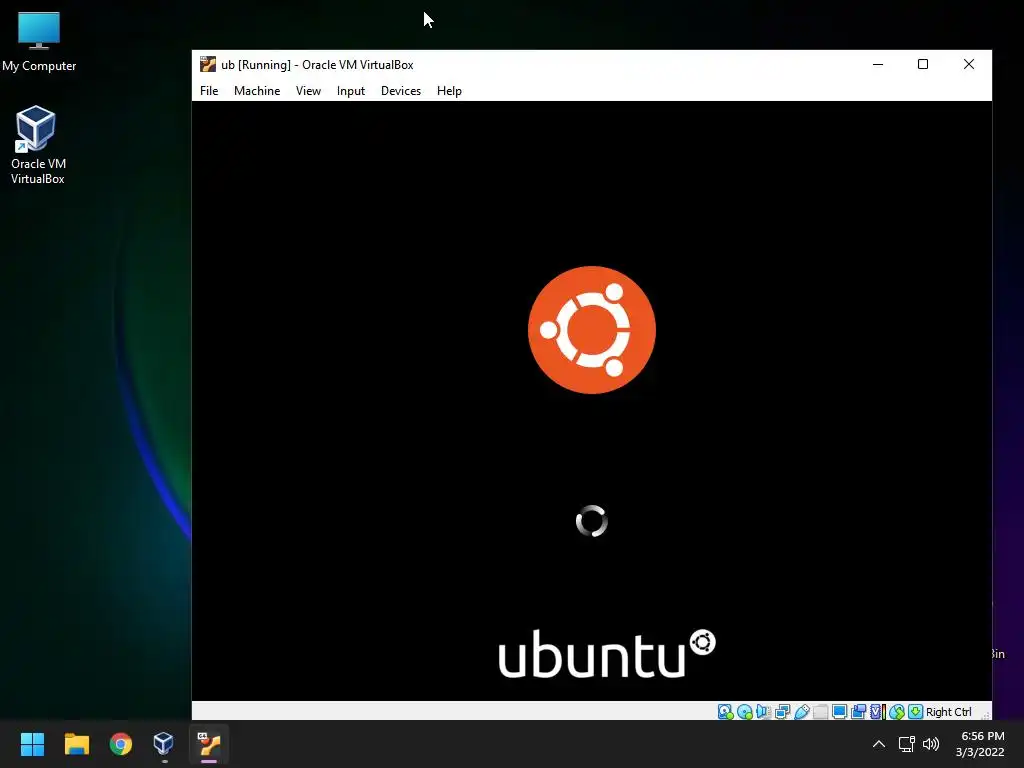Click the network adapters status icon
Image resolution: width=1024 pixels, height=768 pixels.
(x=782, y=712)
